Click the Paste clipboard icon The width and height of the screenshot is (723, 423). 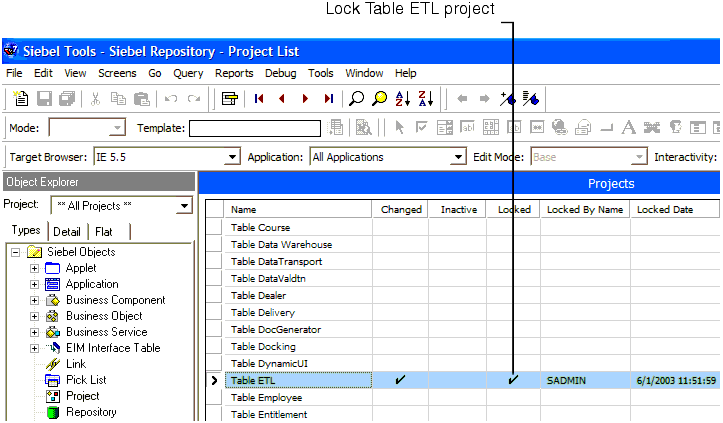coord(142,98)
